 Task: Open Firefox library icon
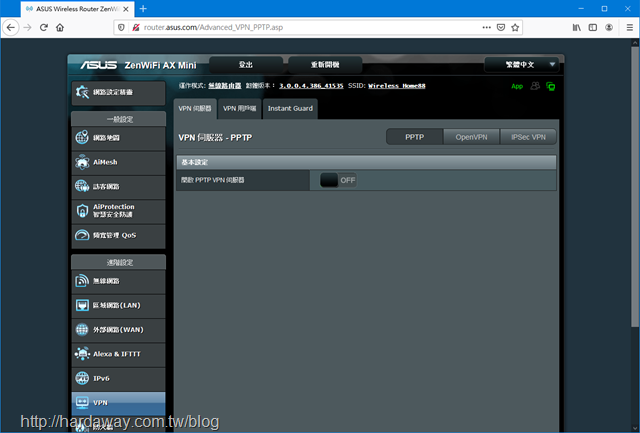pyautogui.click(x=576, y=27)
